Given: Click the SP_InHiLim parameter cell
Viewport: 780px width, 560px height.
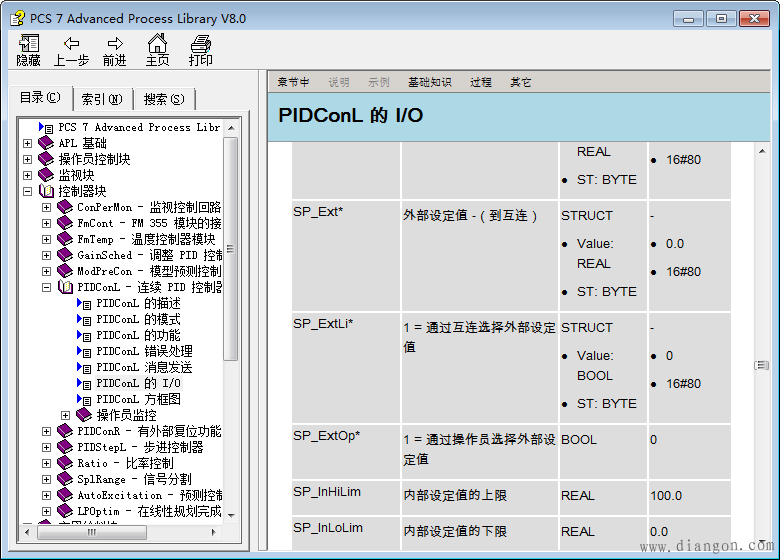Looking at the screenshot, I should (346, 498).
